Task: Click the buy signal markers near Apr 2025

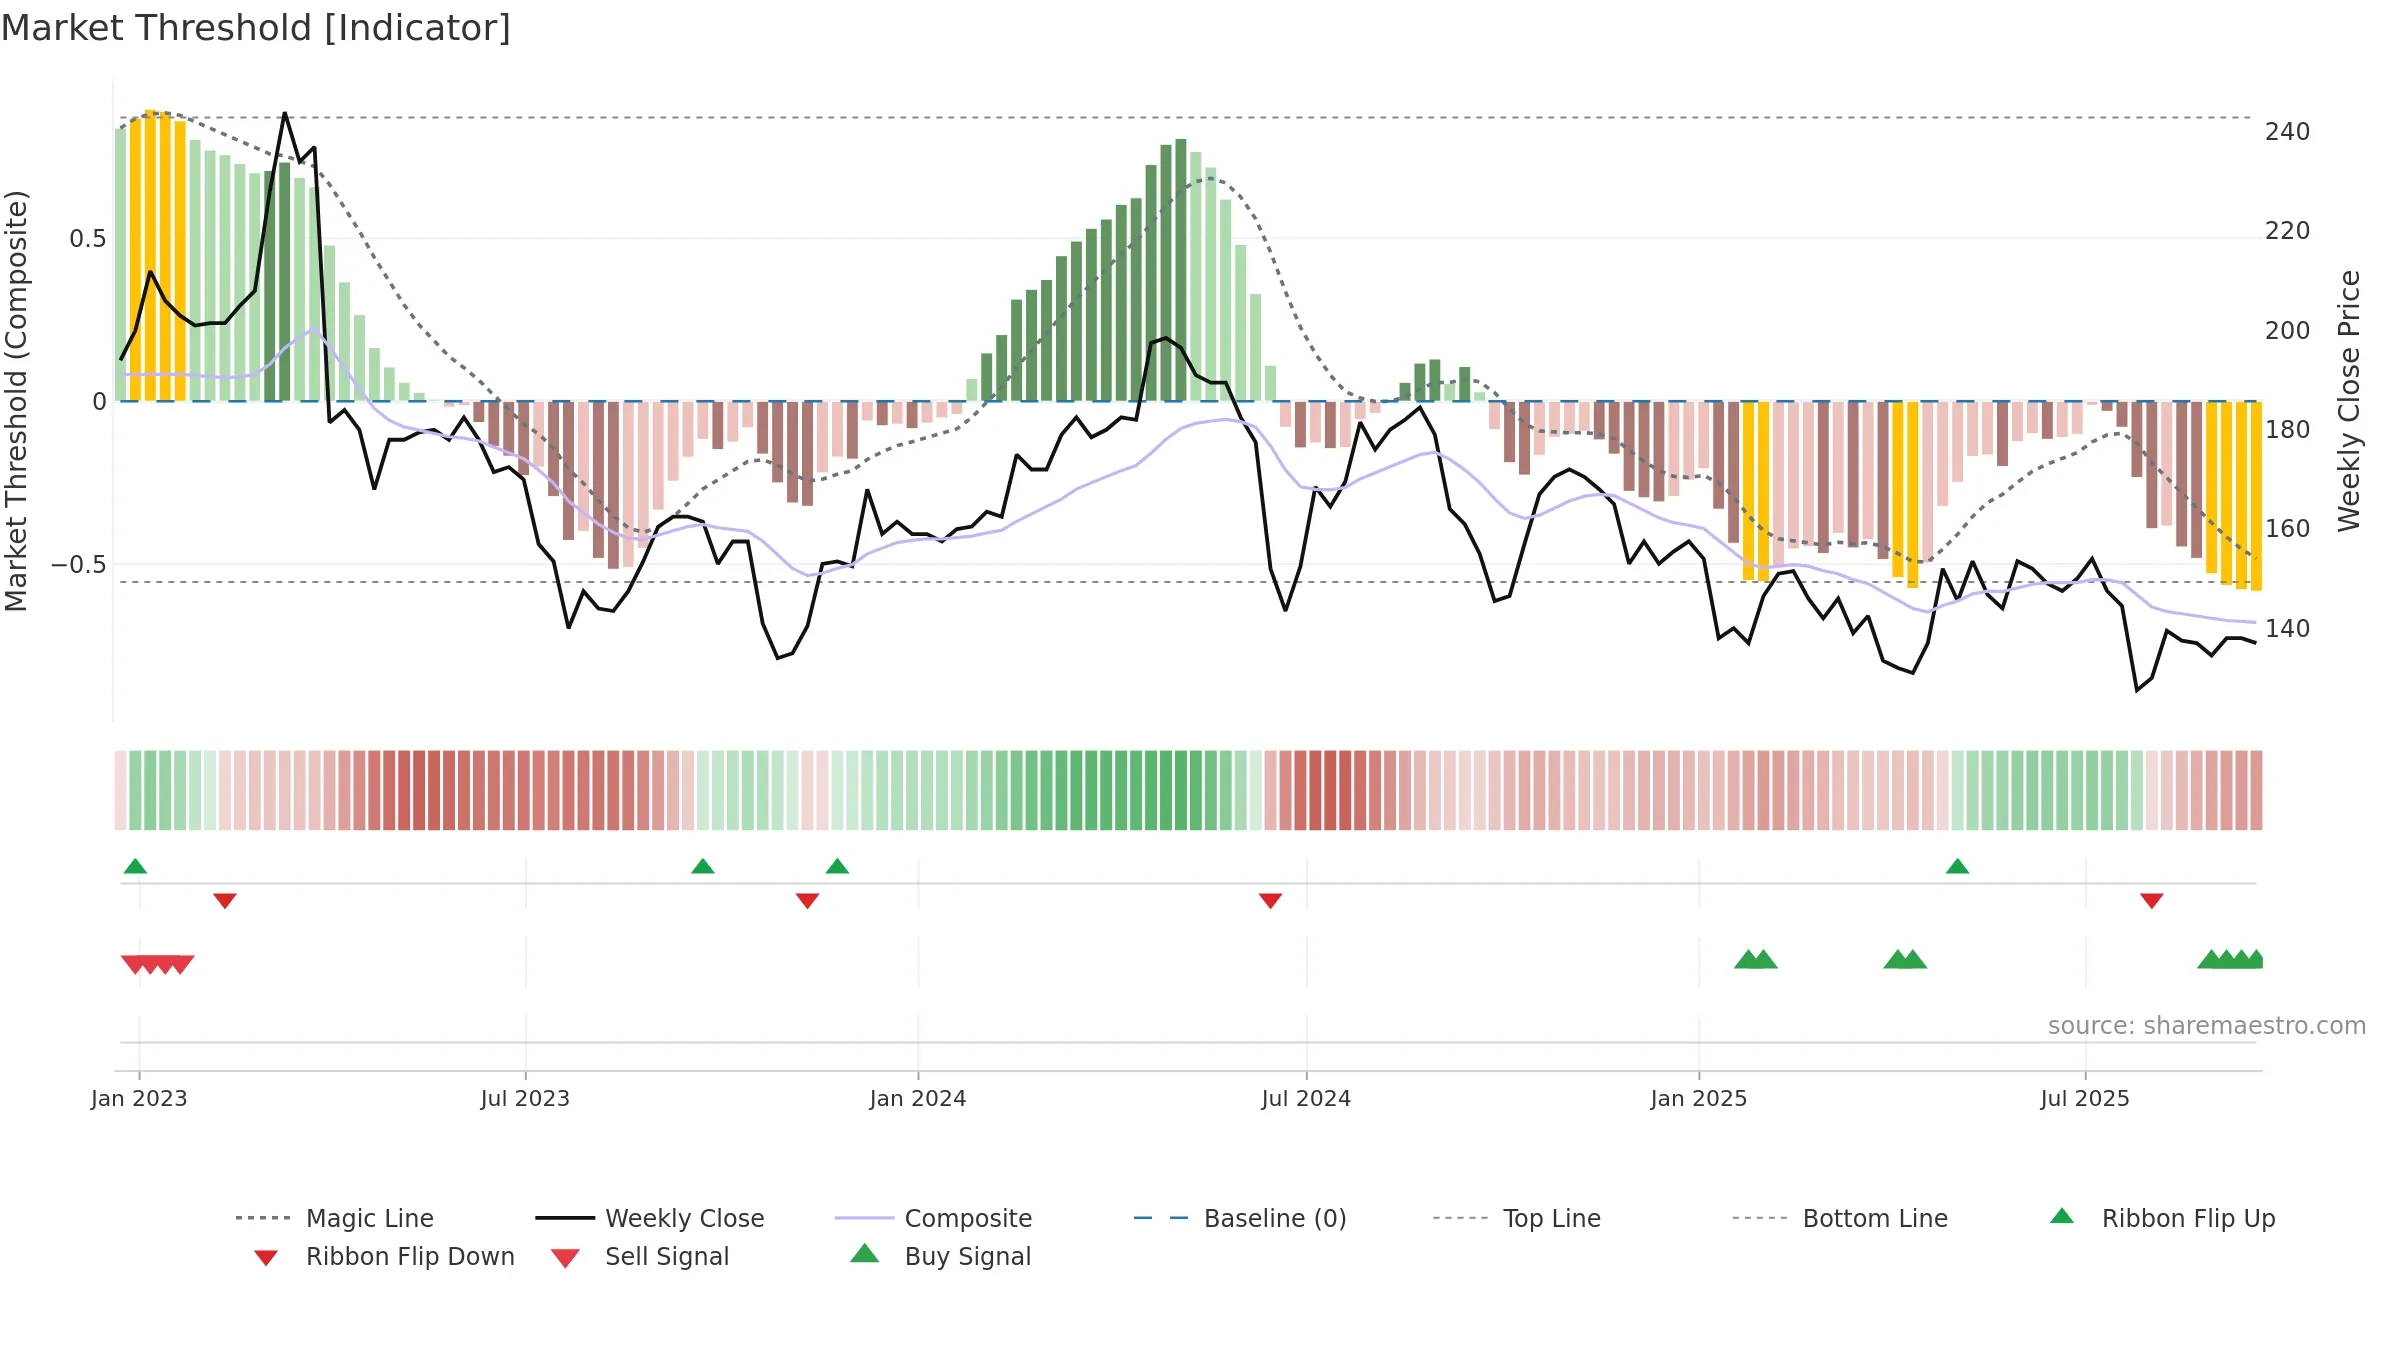Action: [1905, 959]
